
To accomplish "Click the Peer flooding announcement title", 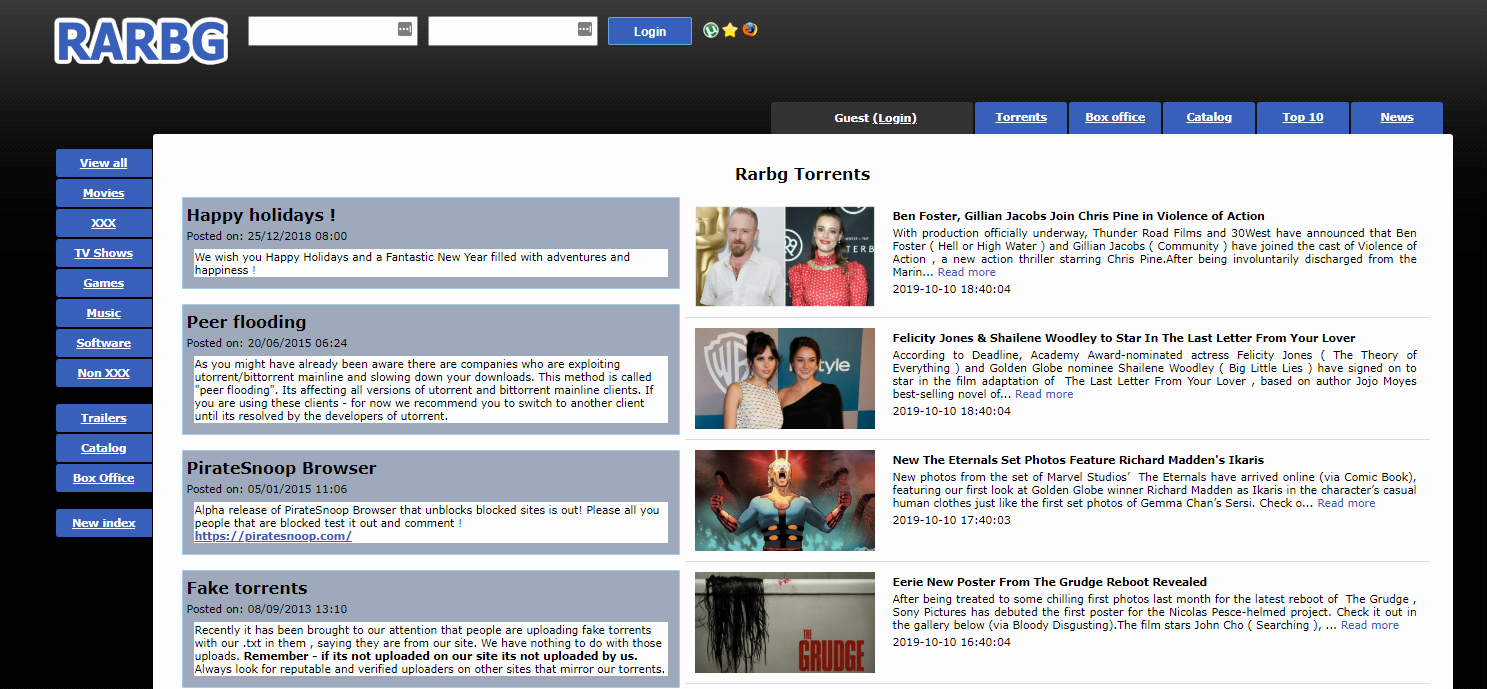I will coord(246,322).
